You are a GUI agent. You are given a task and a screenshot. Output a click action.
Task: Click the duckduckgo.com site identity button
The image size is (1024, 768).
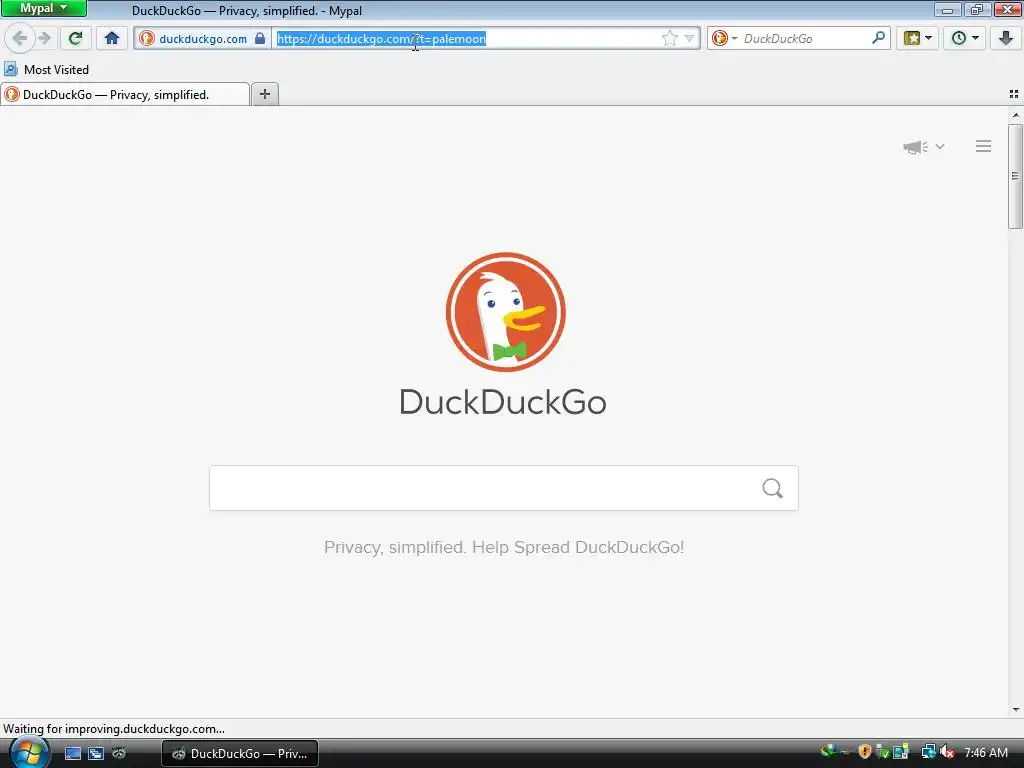coord(202,39)
